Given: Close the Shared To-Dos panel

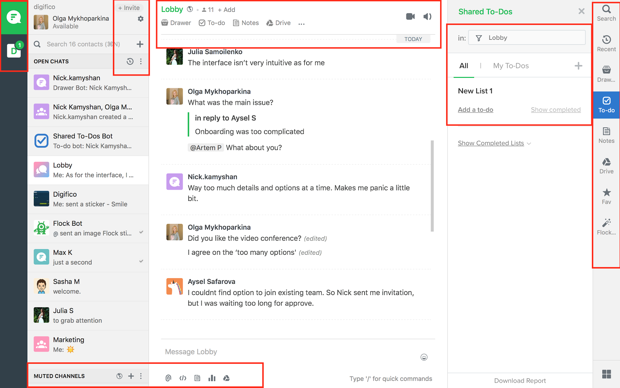Looking at the screenshot, I should point(581,11).
